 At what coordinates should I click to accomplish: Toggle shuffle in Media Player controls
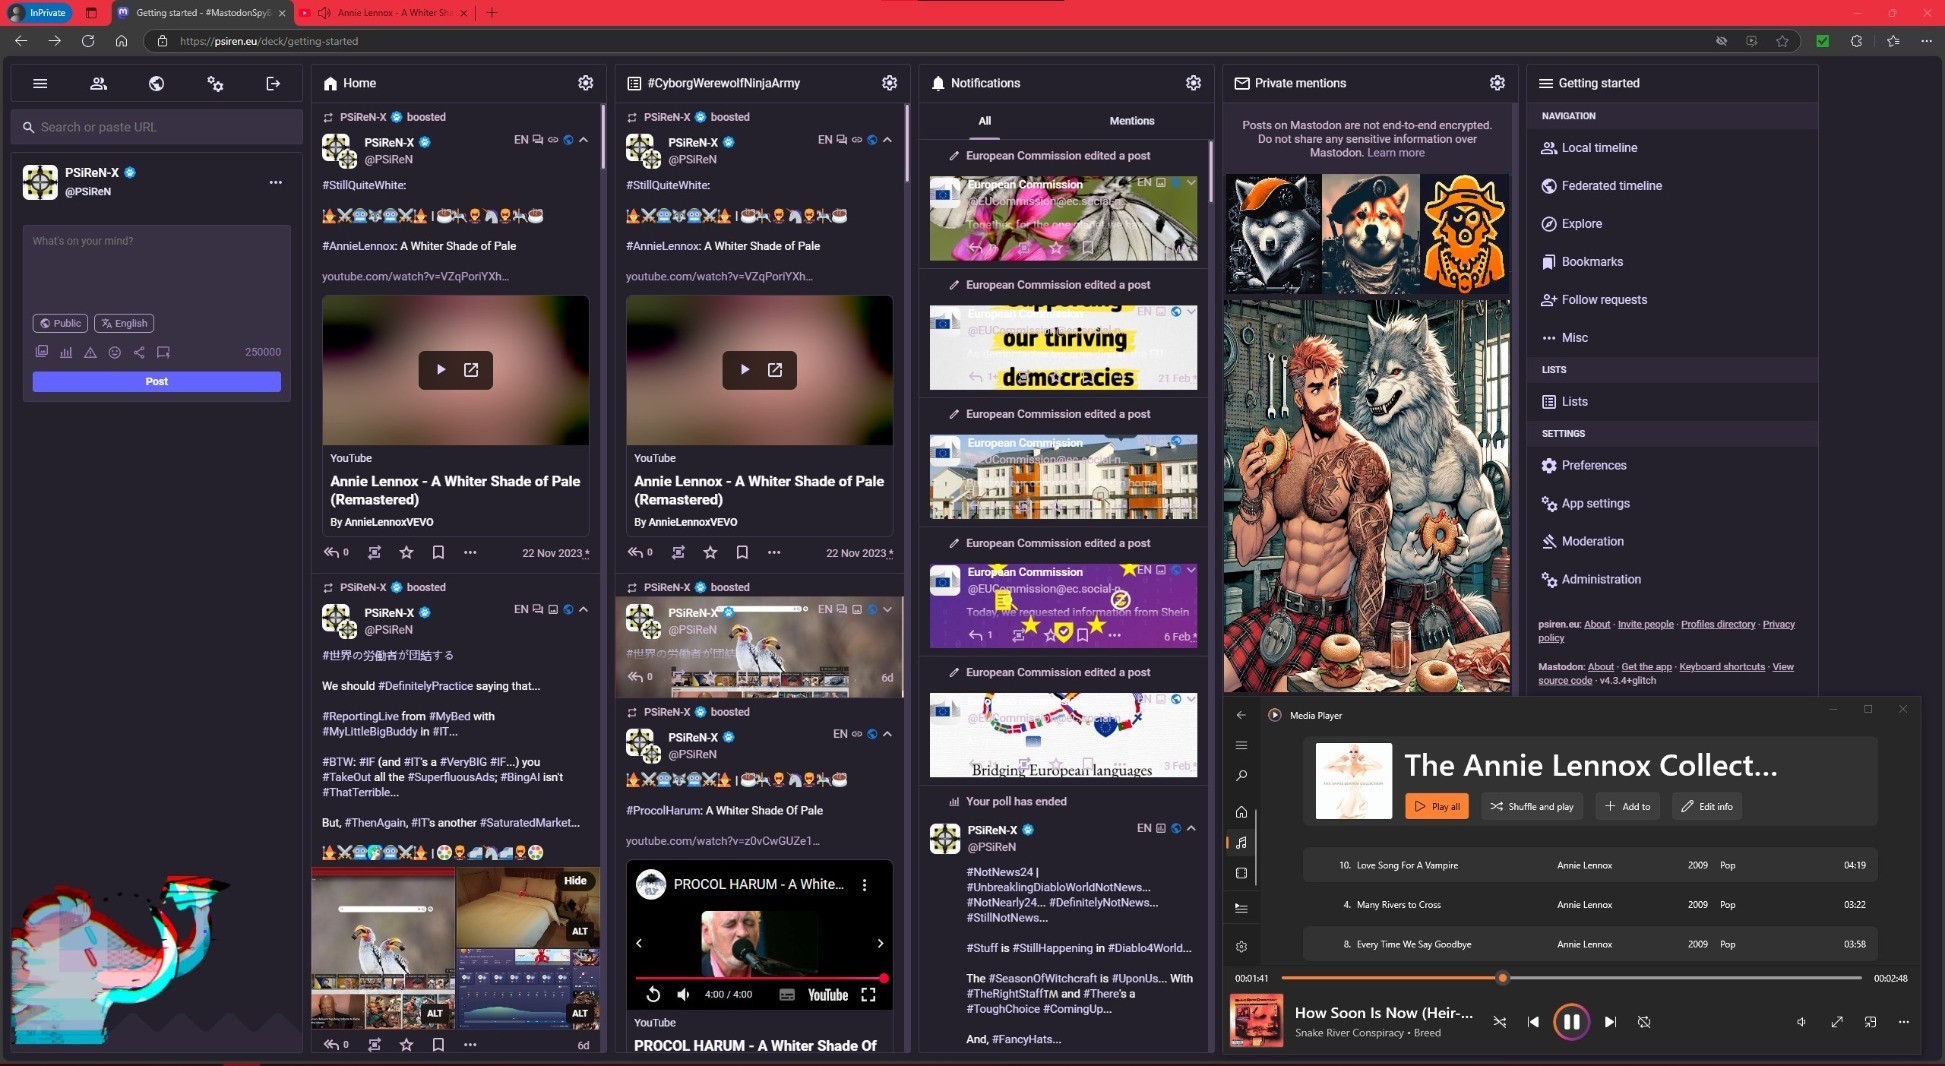(x=1499, y=1022)
